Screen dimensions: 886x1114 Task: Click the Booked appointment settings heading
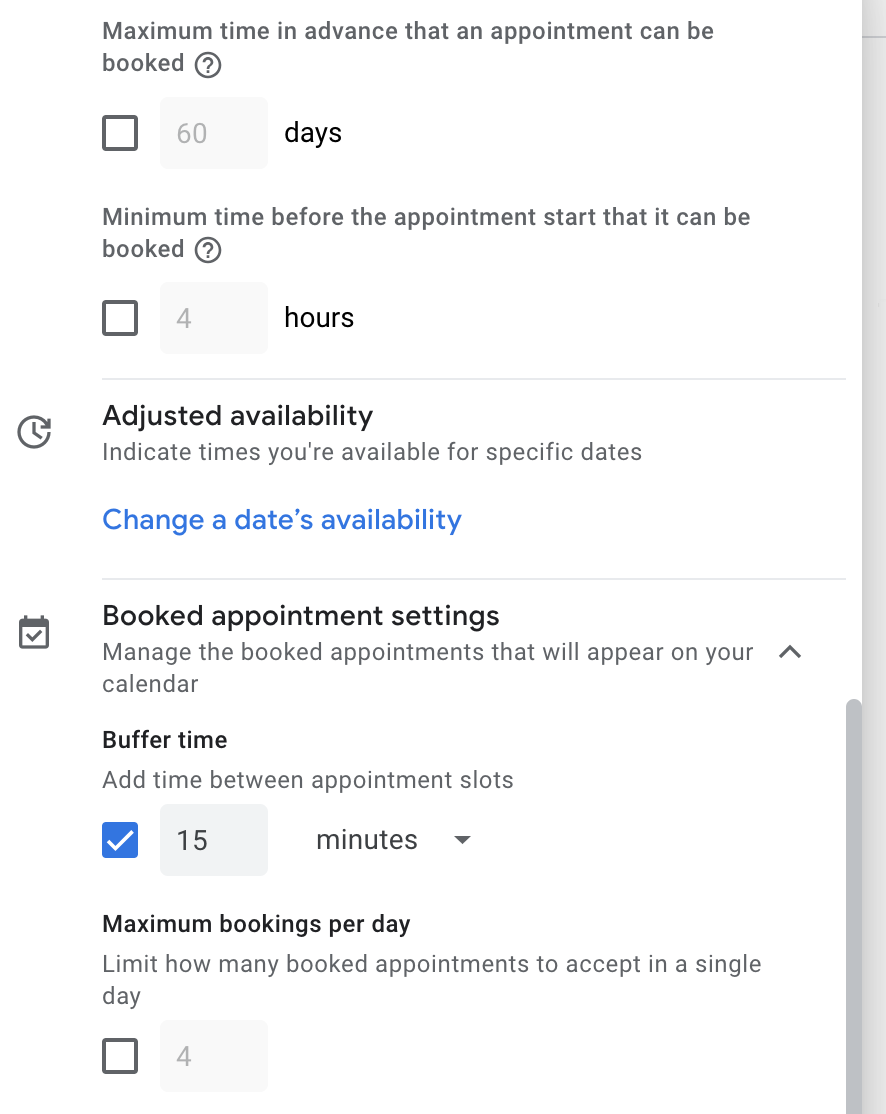(x=301, y=615)
